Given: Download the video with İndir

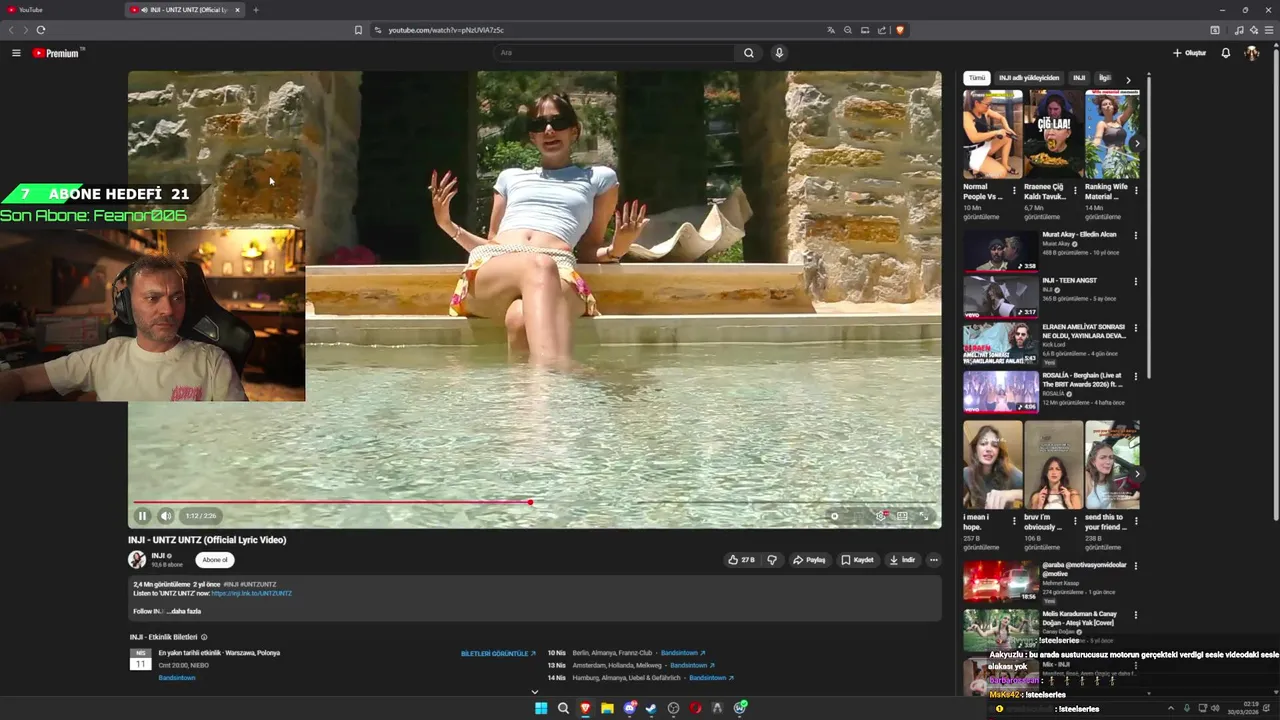Looking at the screenshot, I should (902, 560).
